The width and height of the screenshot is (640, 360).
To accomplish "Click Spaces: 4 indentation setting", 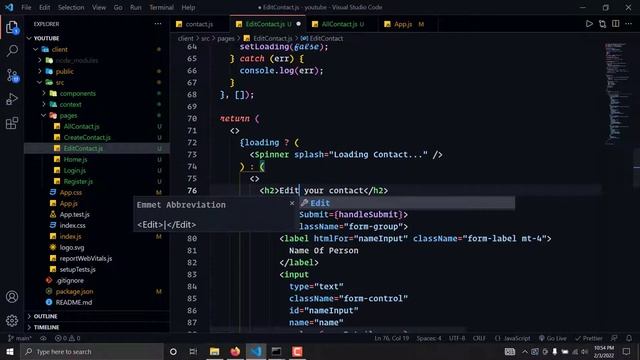I will 429,338.
